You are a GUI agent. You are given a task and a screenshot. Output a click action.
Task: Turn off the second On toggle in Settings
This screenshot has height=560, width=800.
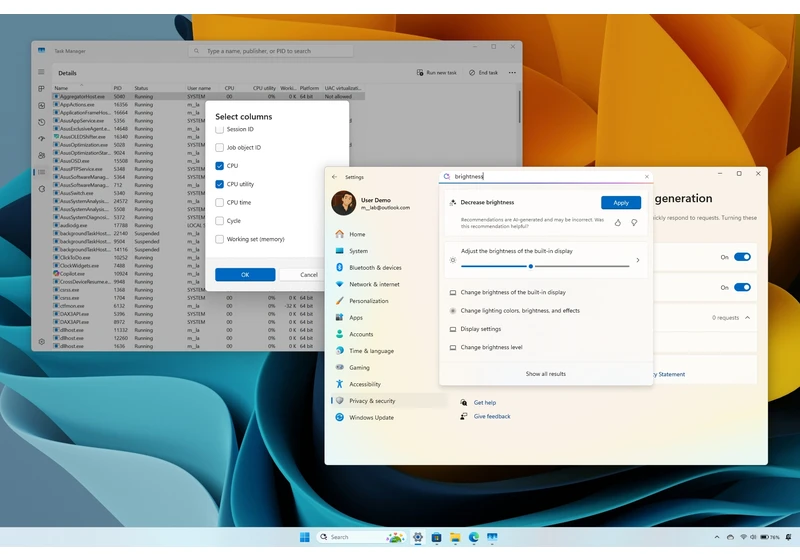pos(742,288)
